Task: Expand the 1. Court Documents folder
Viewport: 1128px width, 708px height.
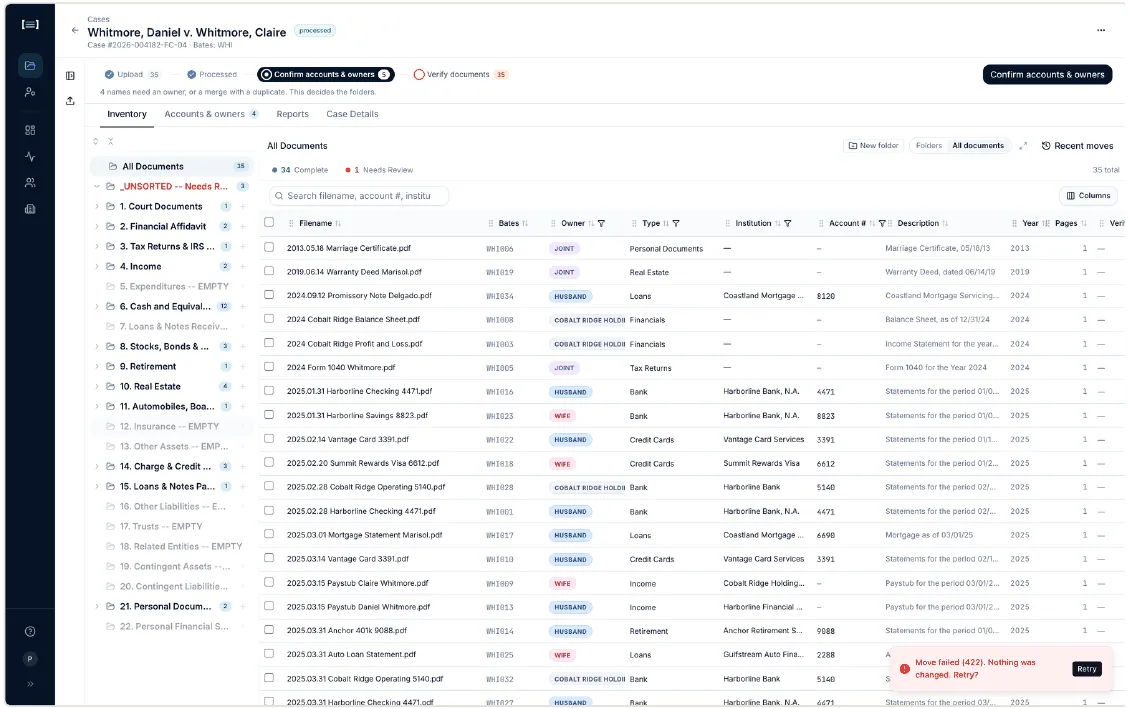Action: point(97,206)
